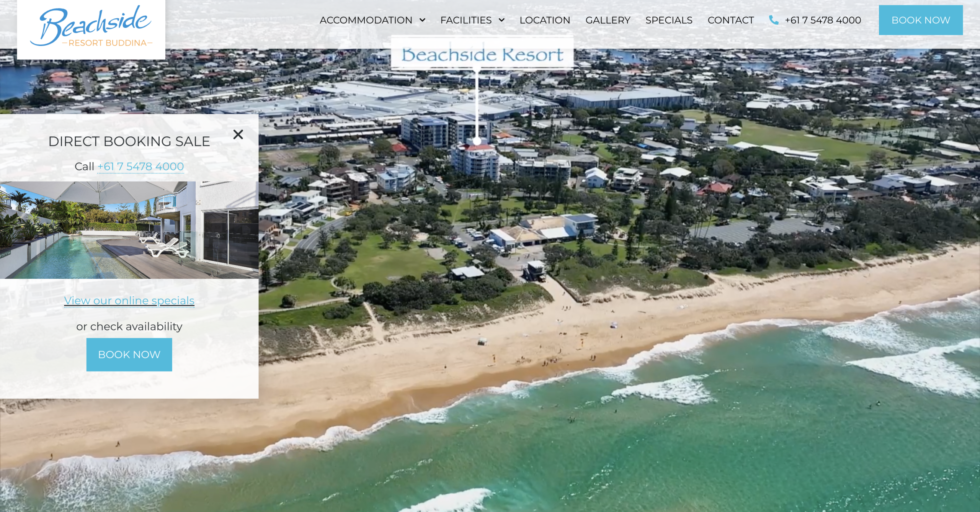Close the Direct Booking Sale popup
The width and height of the screenshot is (980, 512).
click(238, 134)
